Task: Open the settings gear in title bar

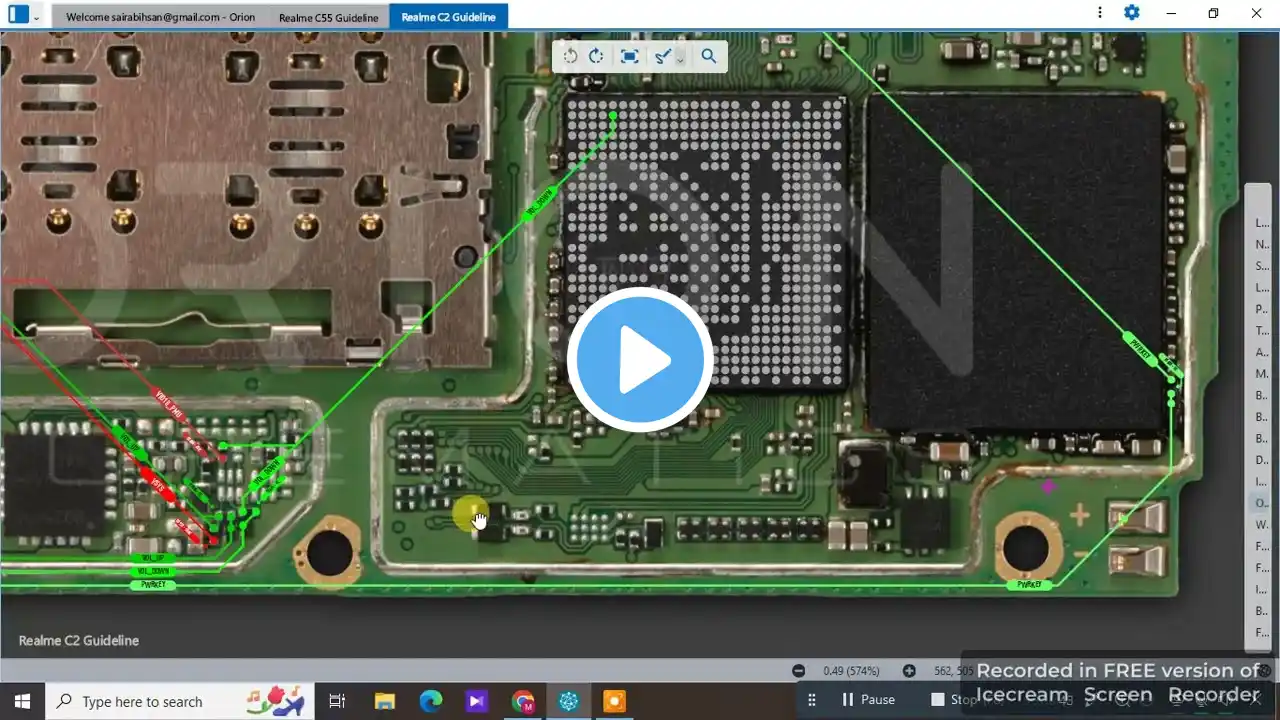Action: [1131, 13]
